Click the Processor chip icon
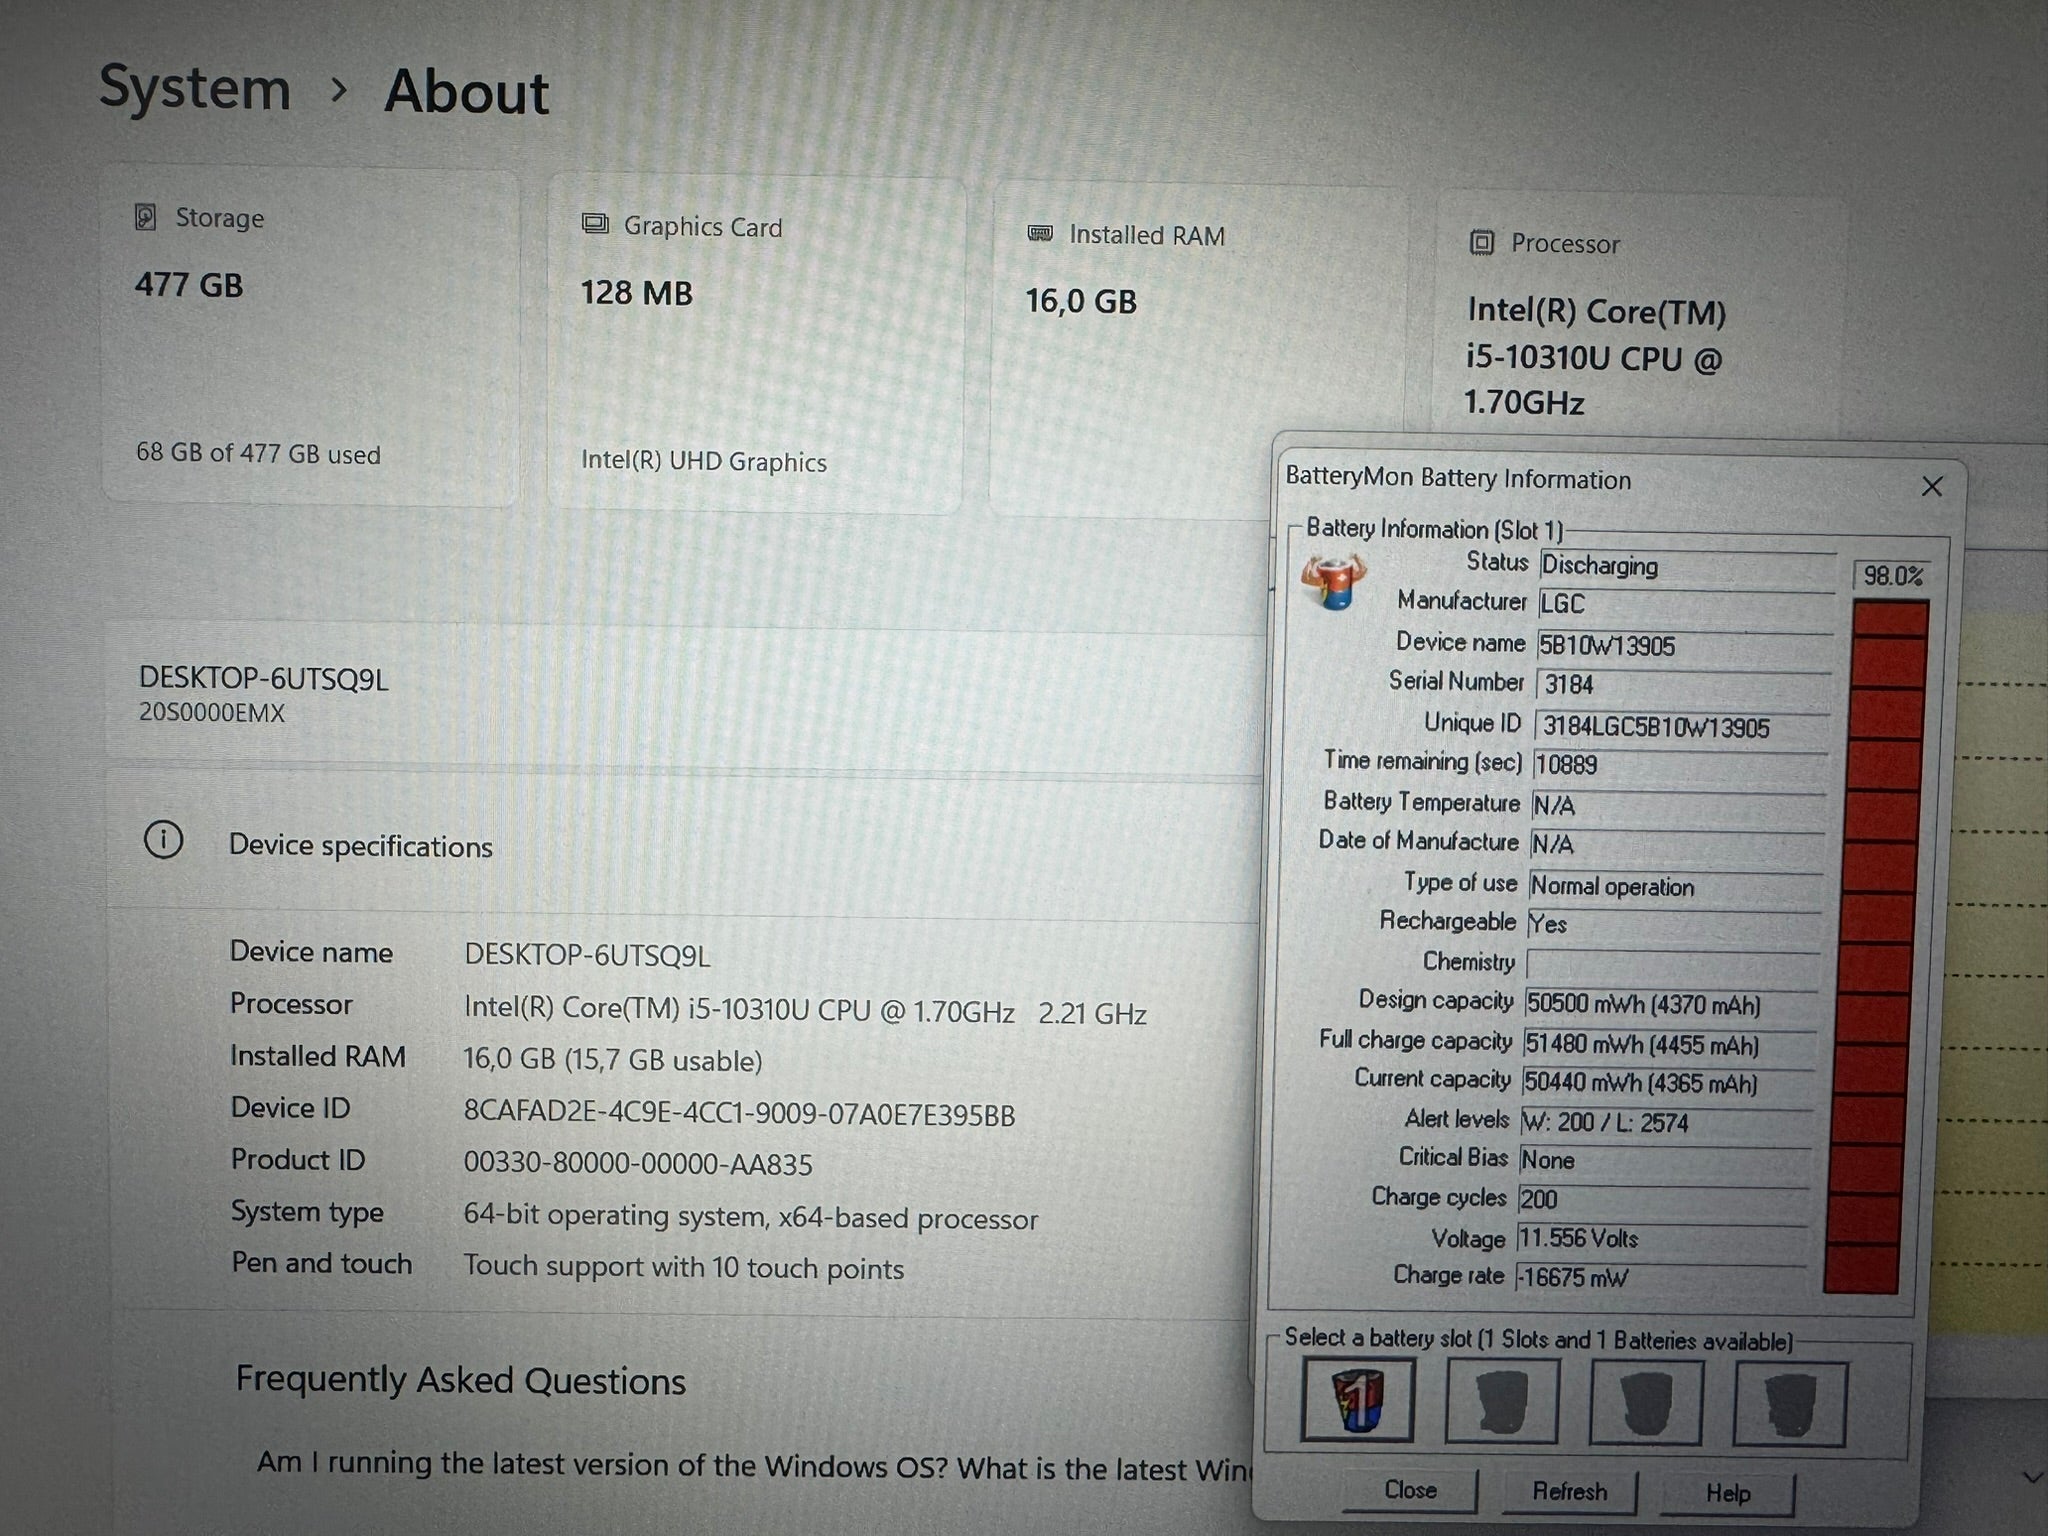Image resolution: width=2048 pixels, height=1536 pixels. pos(1480,243)
